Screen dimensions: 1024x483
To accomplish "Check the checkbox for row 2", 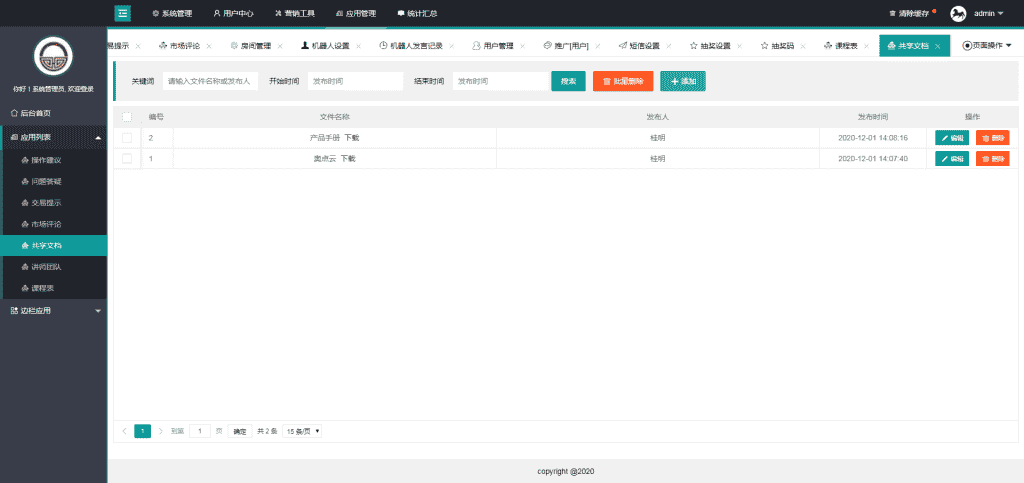I will coord(127,138).
